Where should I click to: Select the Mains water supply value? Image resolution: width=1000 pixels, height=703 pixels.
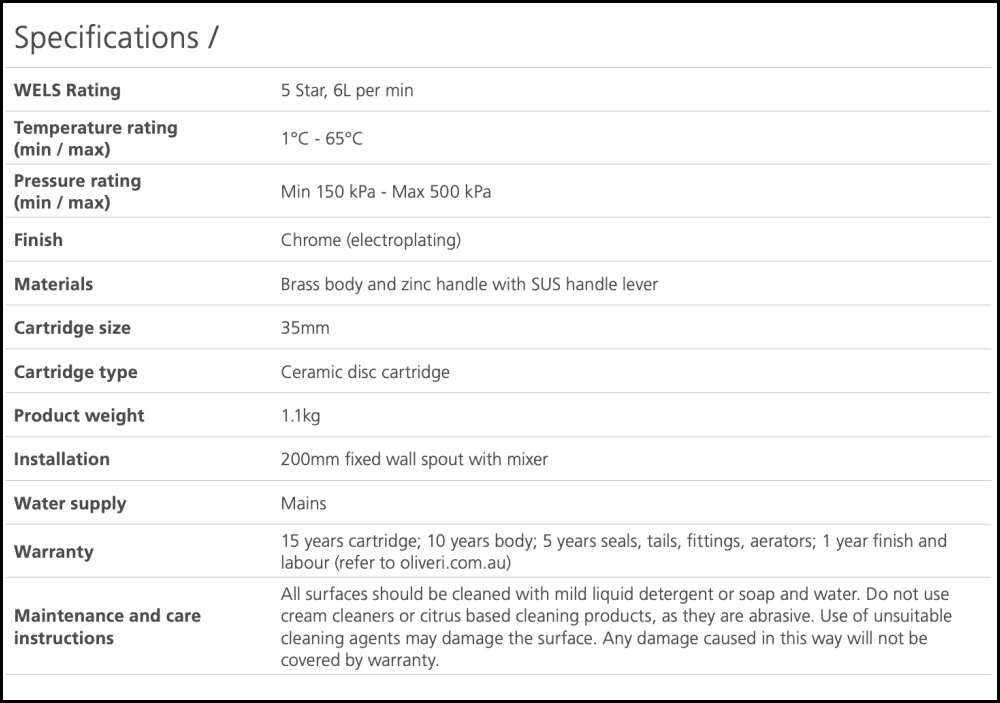304,504
